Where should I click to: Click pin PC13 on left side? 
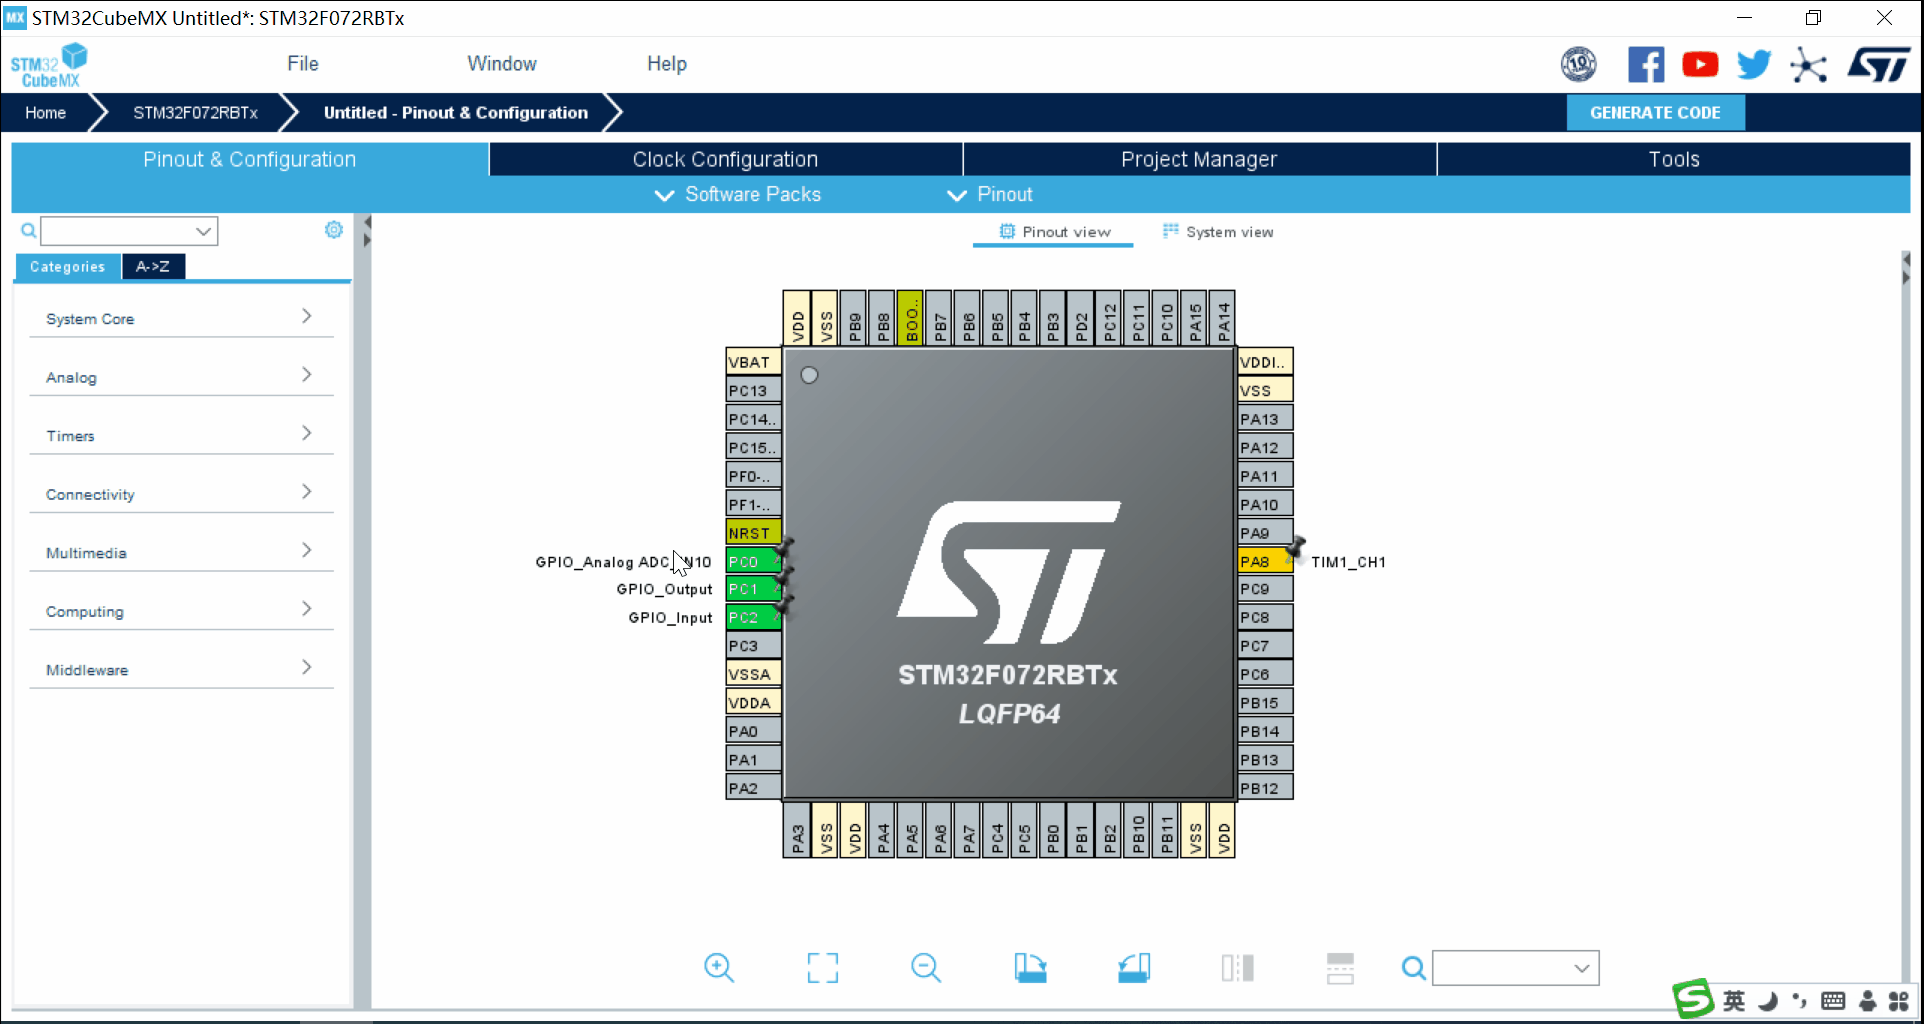(753, 390)
